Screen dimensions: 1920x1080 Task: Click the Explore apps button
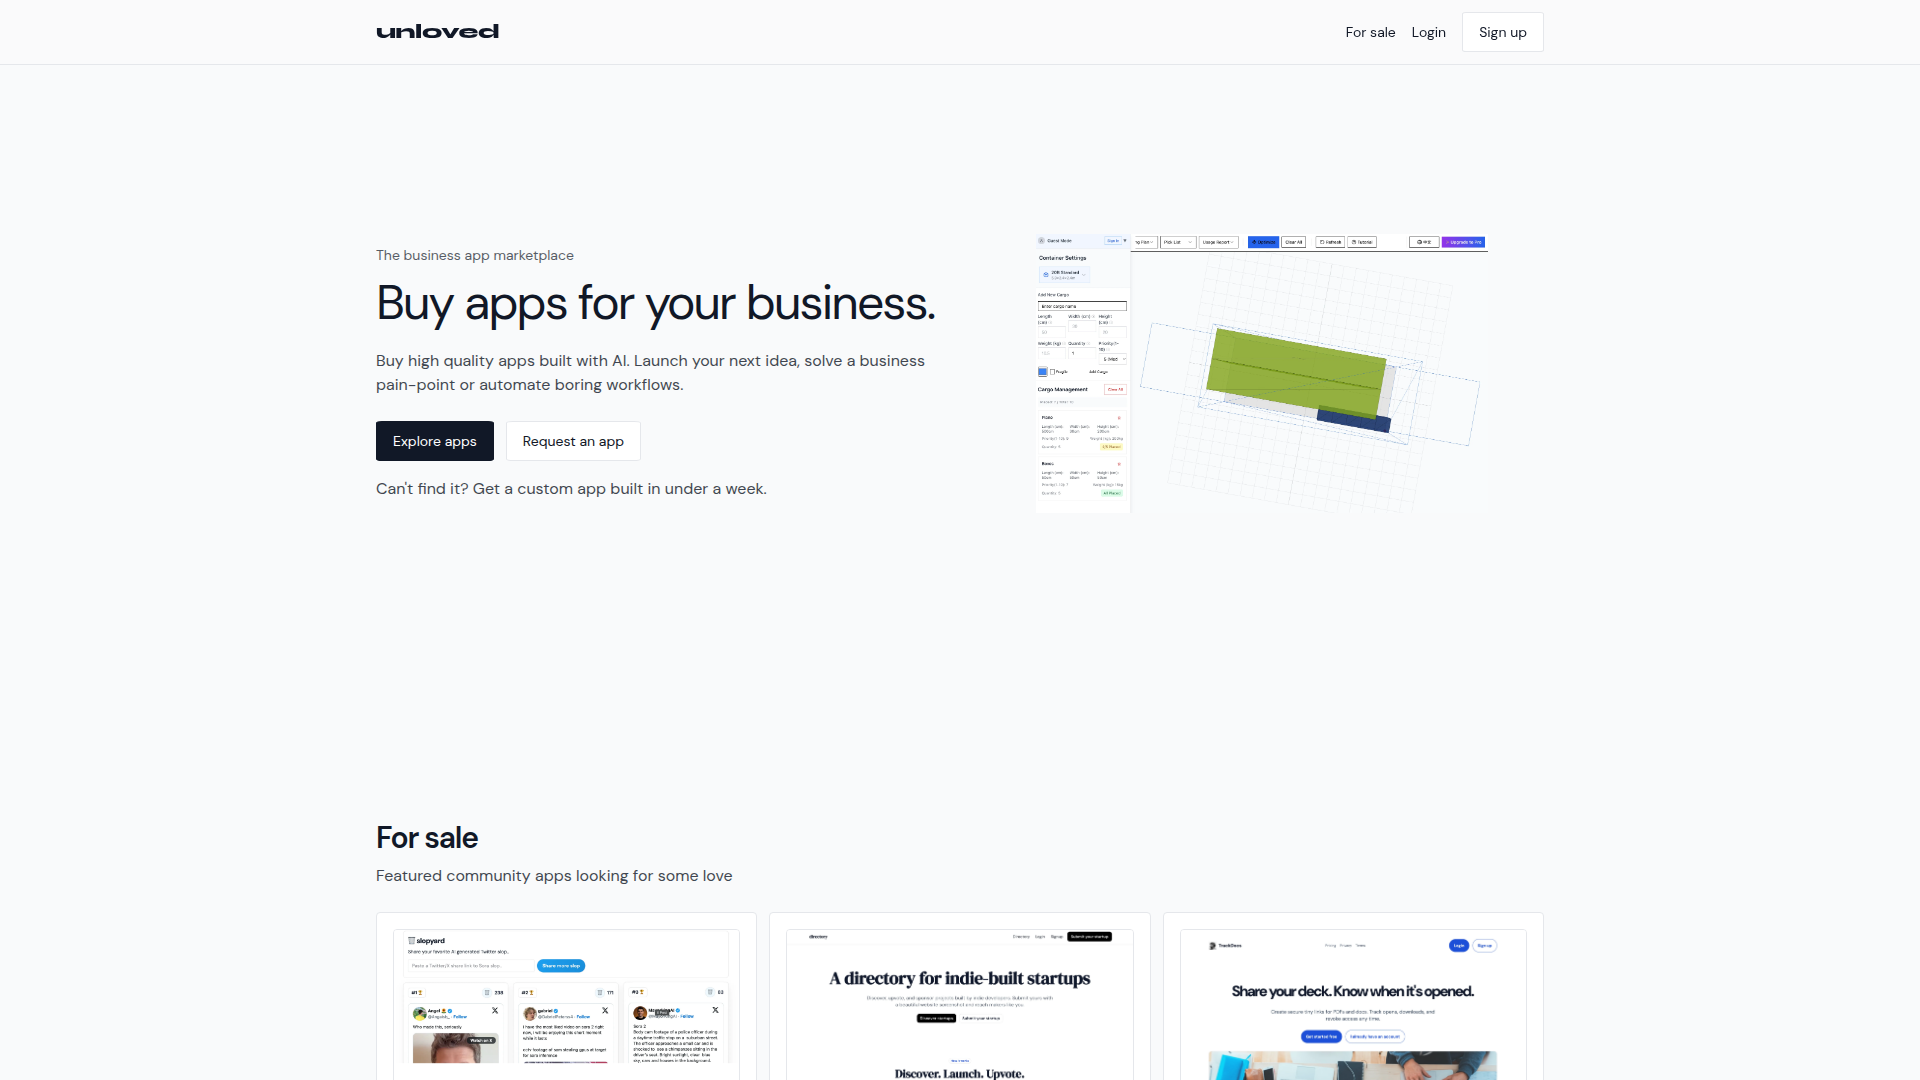point(434,441)
